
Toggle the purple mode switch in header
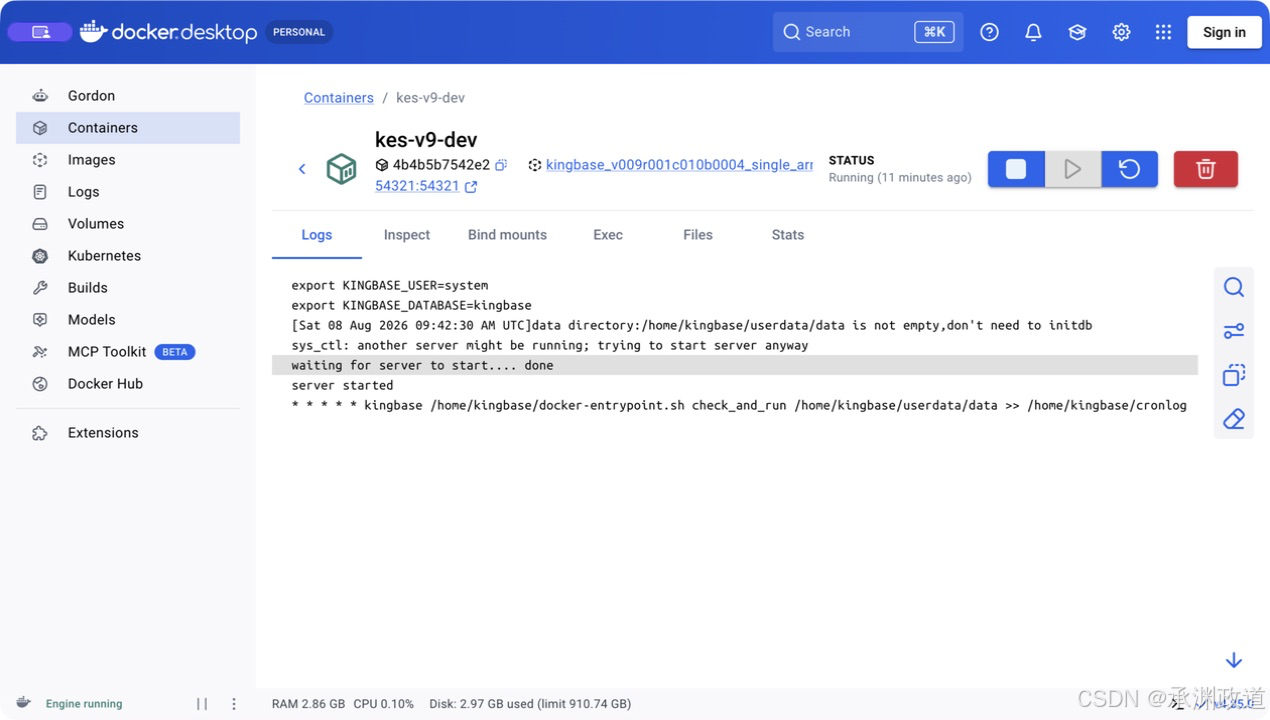[40, 32]
